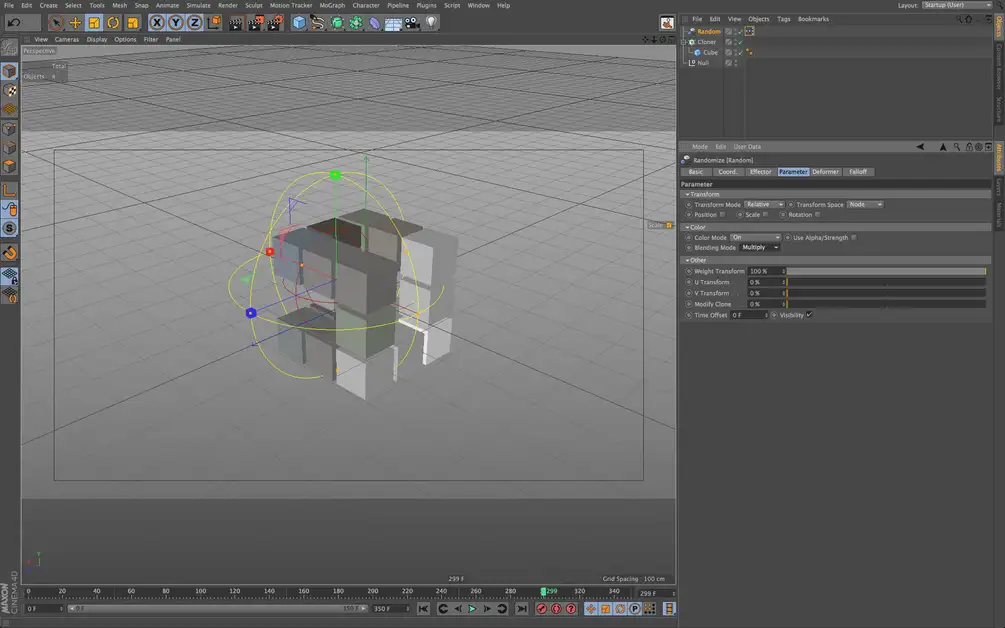Open Object Manager Bookmarks menu
The height and width of the screenshot is (628, 1005).
[x=813, y=19]
